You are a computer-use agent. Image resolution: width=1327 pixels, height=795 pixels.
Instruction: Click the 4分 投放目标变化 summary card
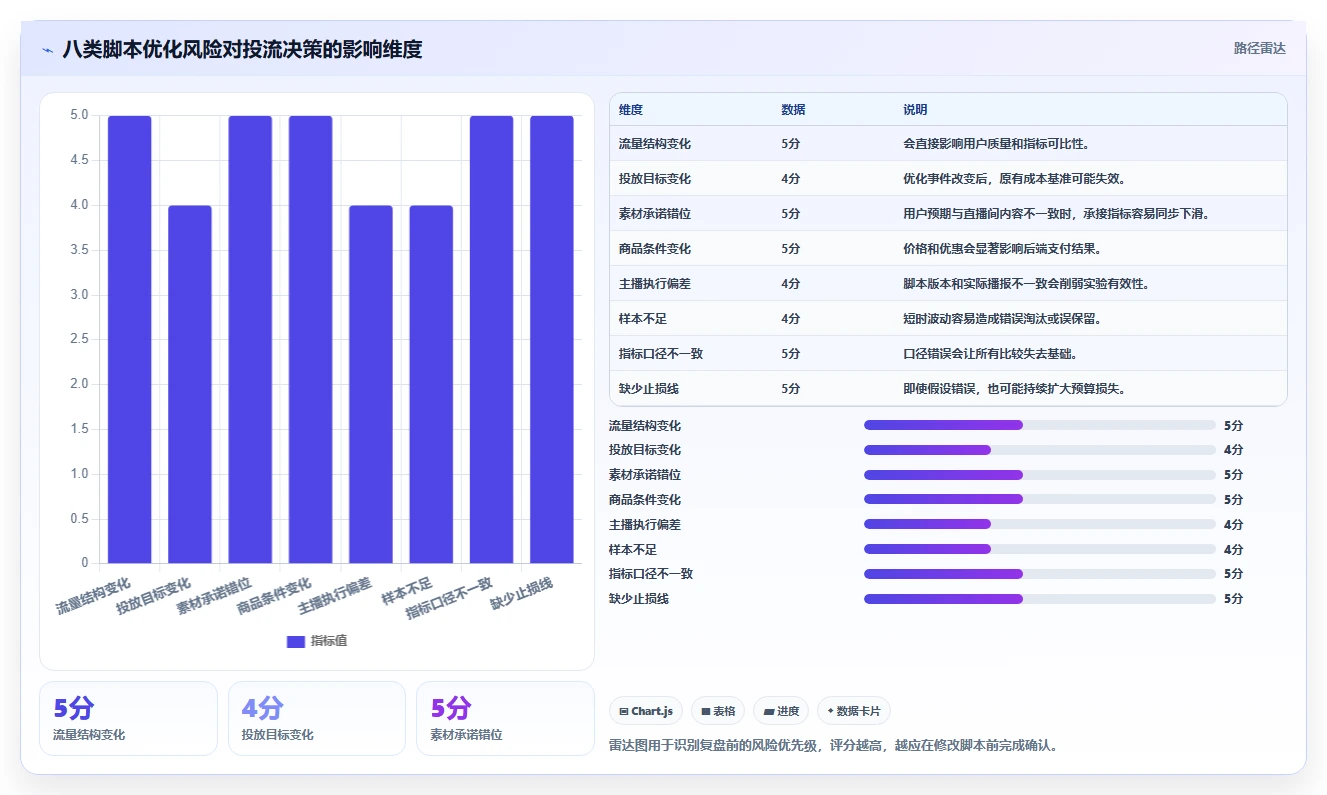point(317,719)
